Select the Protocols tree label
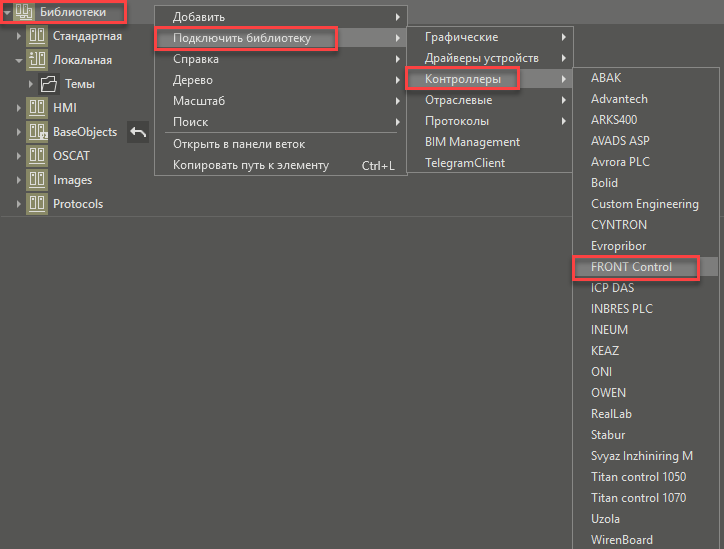This screenshot has width=724, height=549. [x=78, y=204]
